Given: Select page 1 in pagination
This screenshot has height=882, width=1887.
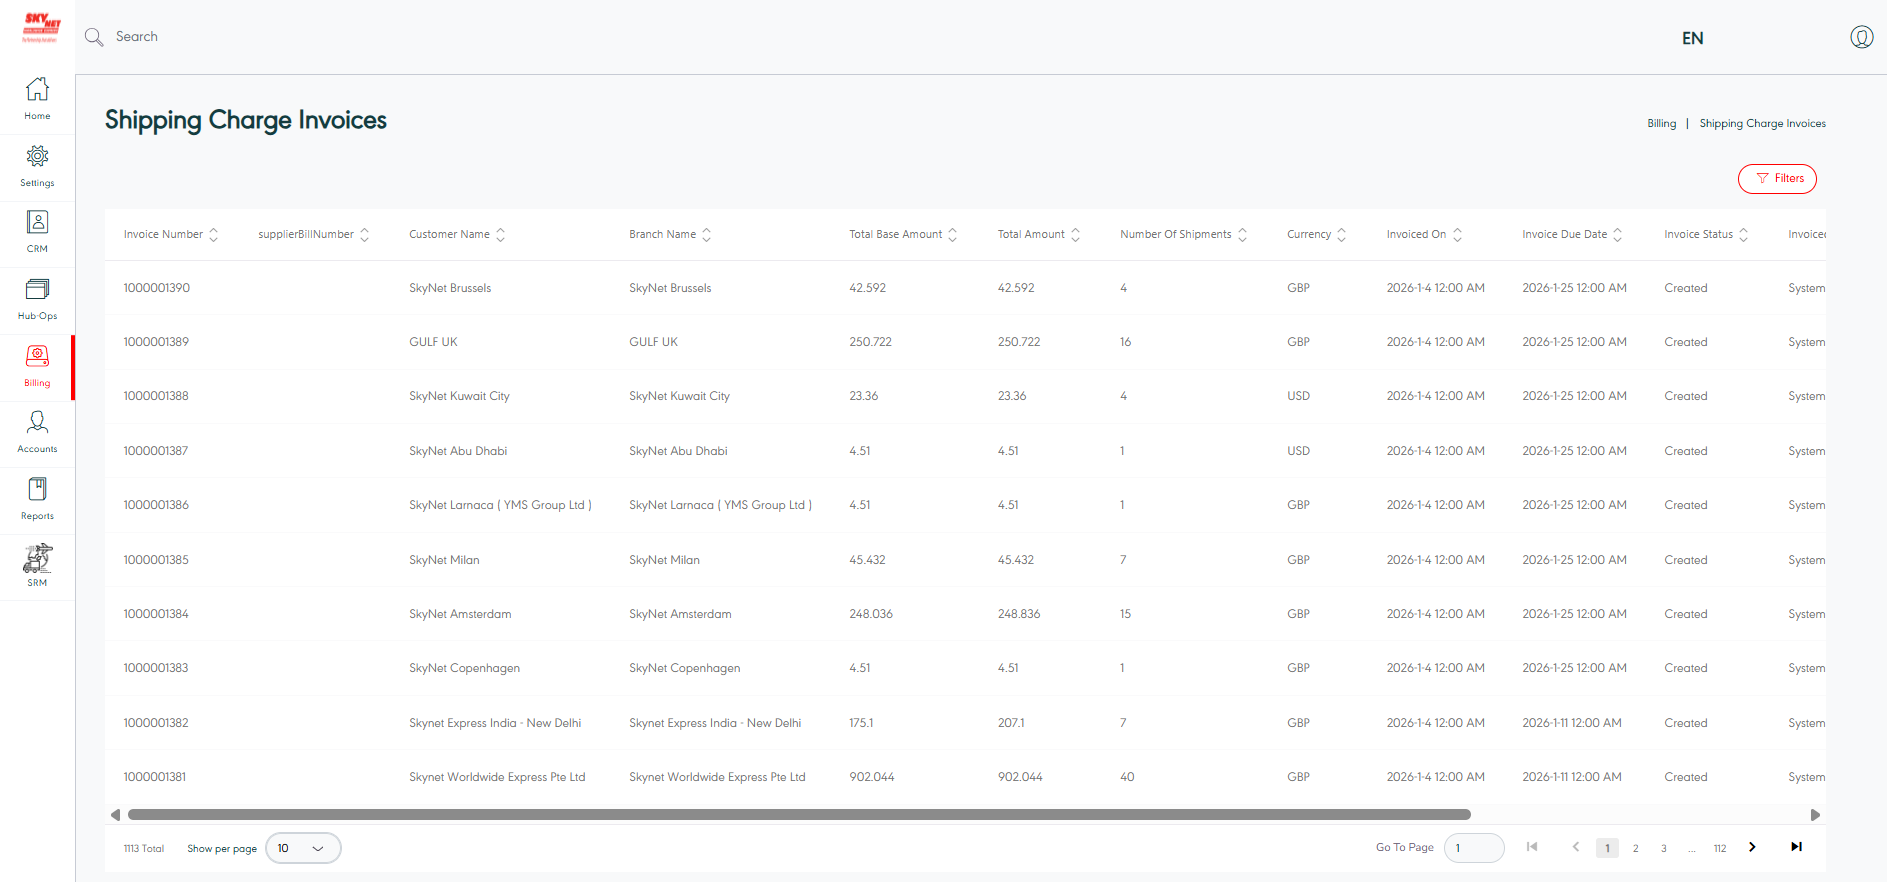Looking at the screenshot, I should tap(1607, 848).
